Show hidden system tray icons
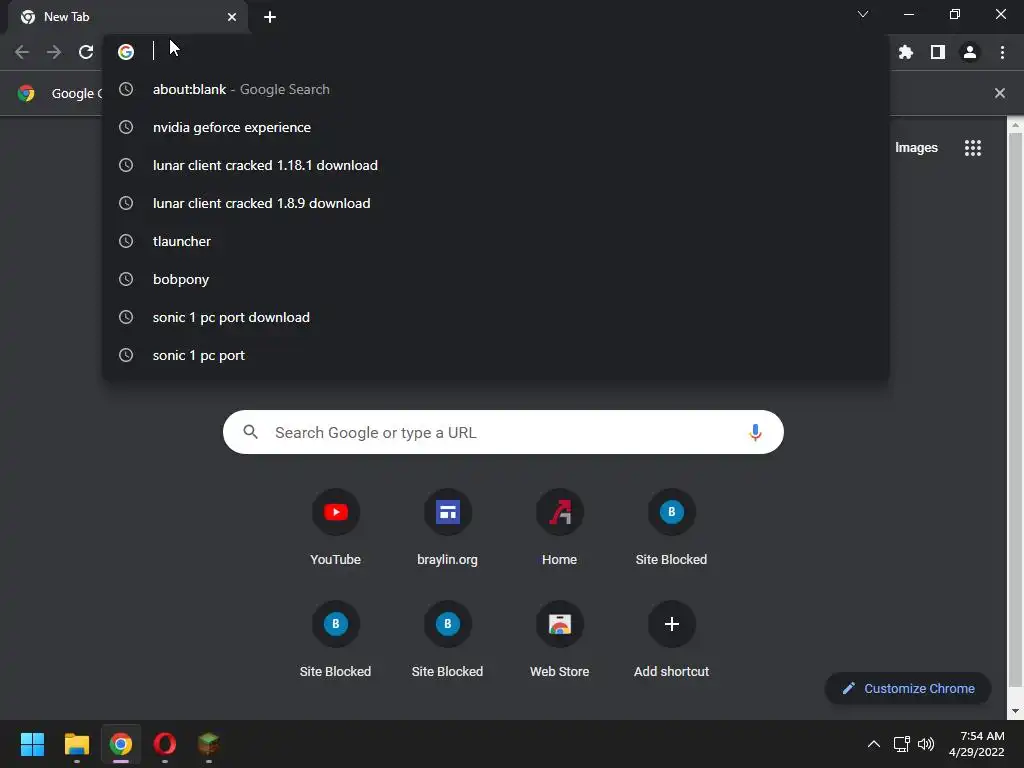Screen dimensions: 1024x768 pyautogui.click(x=873, y=744)
